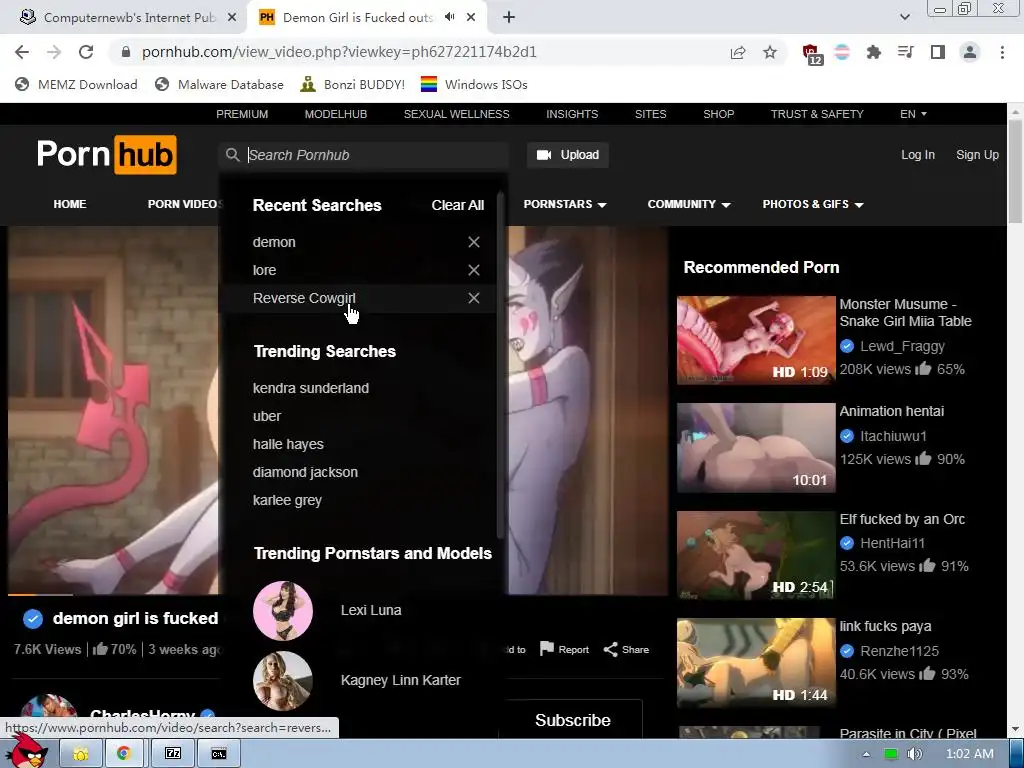Click Sign Up

click(977, 155)
